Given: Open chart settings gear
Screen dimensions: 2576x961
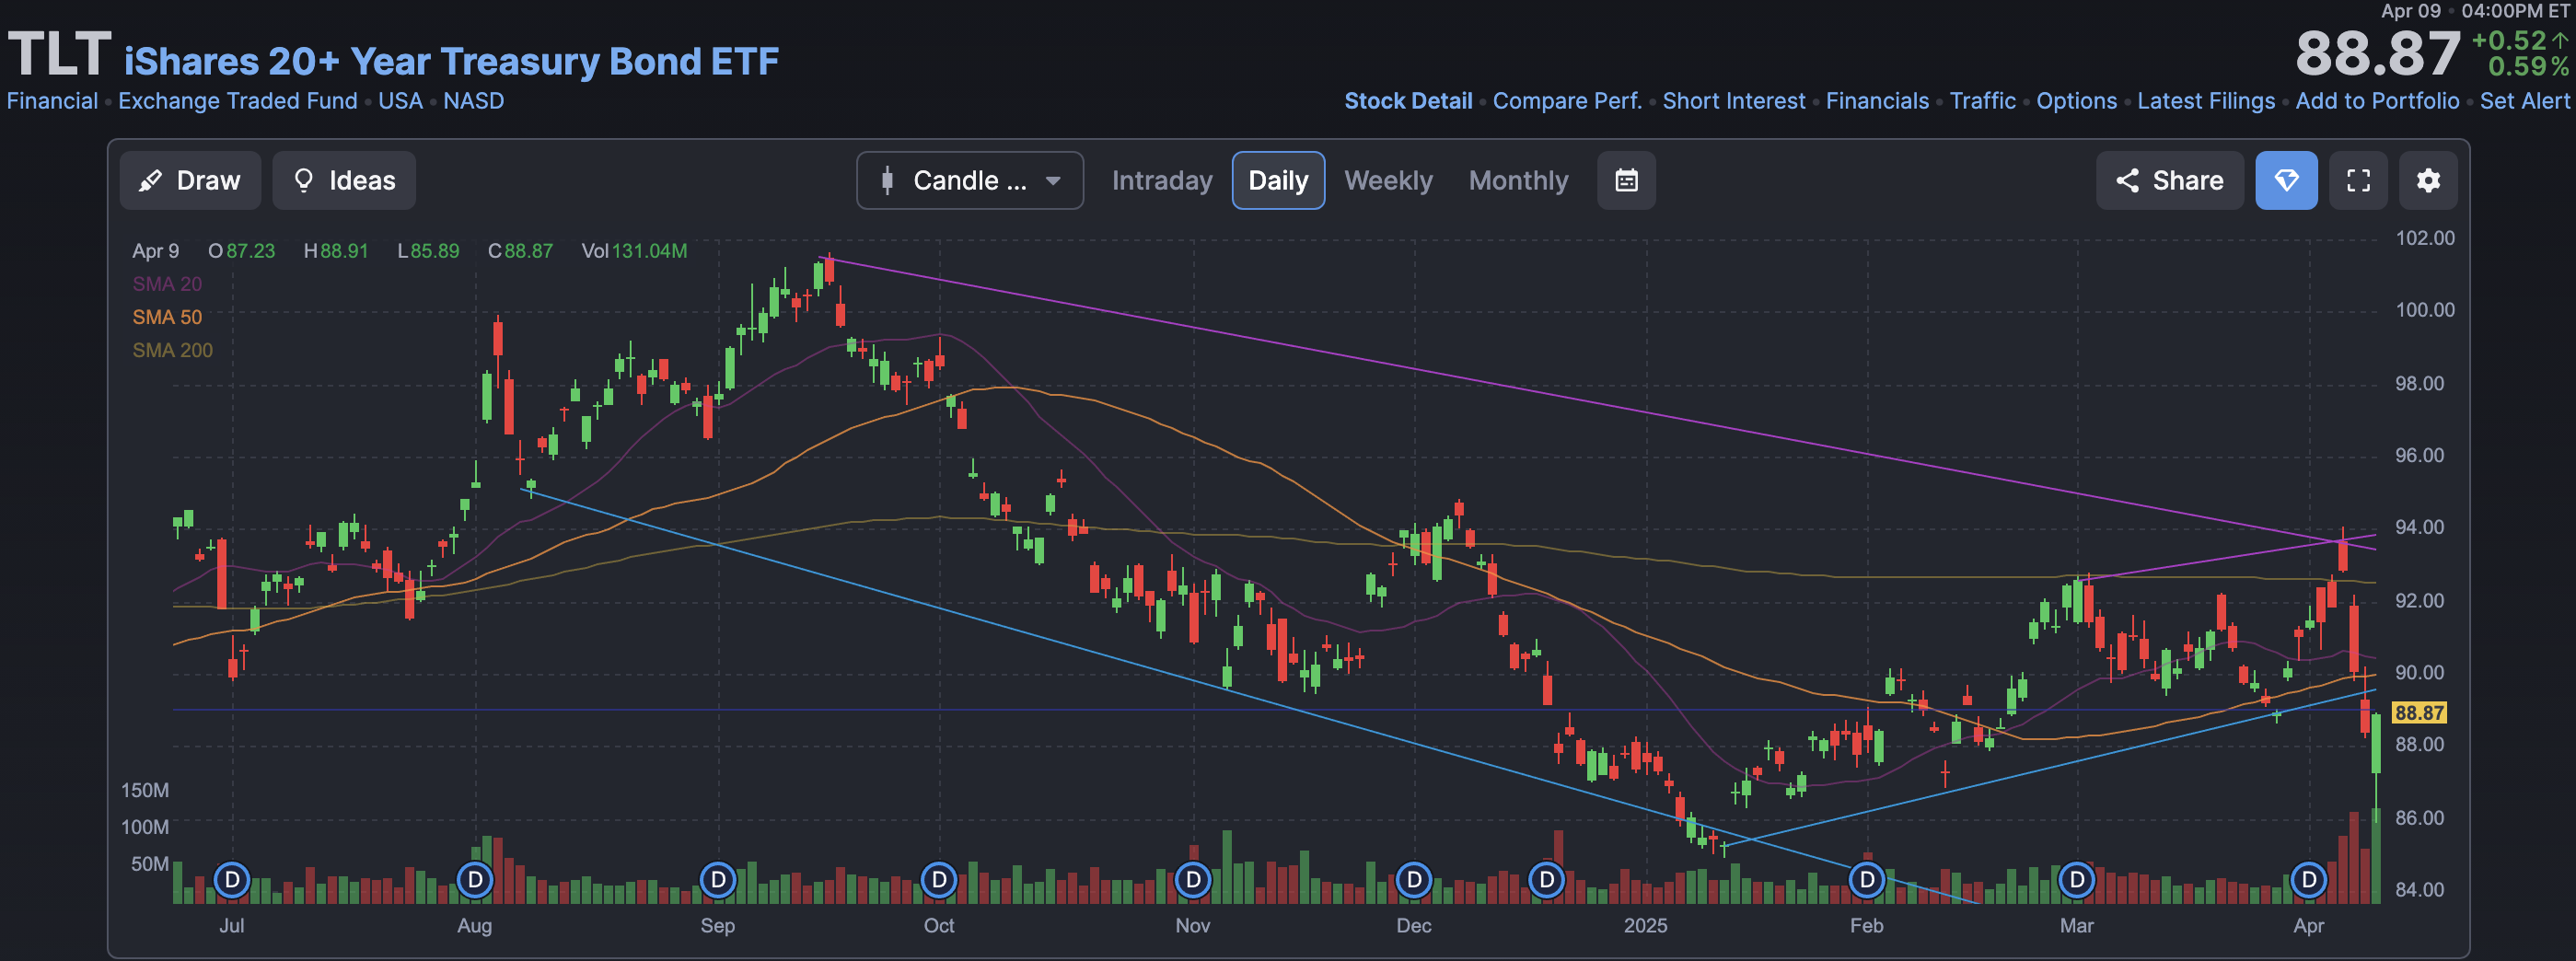Looking at the screenshot, I should [2428, 180].
